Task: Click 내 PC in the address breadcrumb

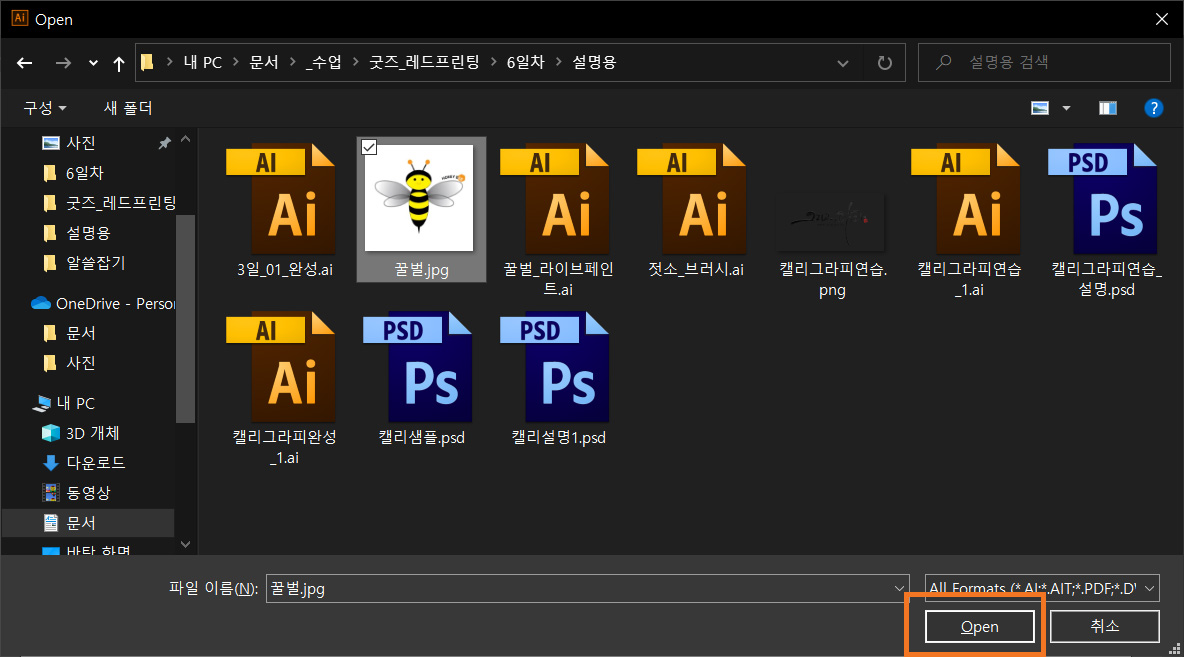Action: [x=202, y=63]
